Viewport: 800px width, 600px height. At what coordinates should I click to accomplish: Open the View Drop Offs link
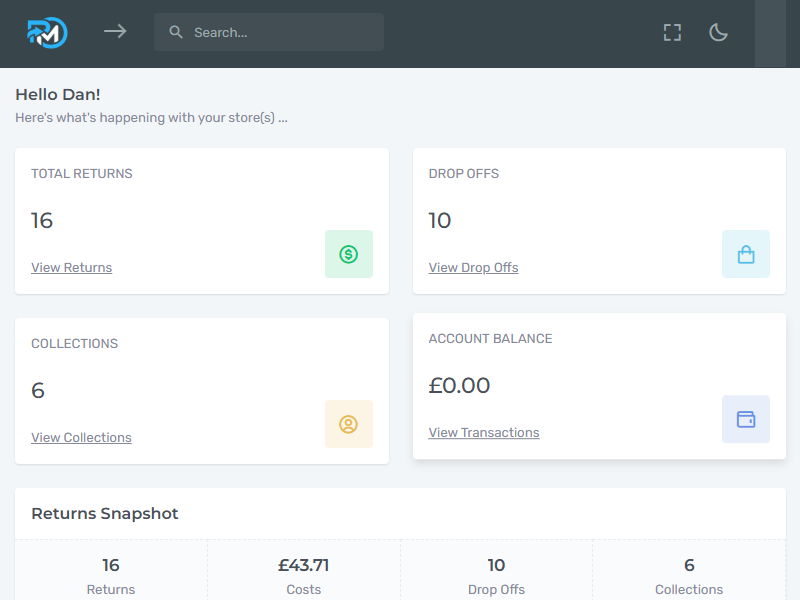(473, 267)
